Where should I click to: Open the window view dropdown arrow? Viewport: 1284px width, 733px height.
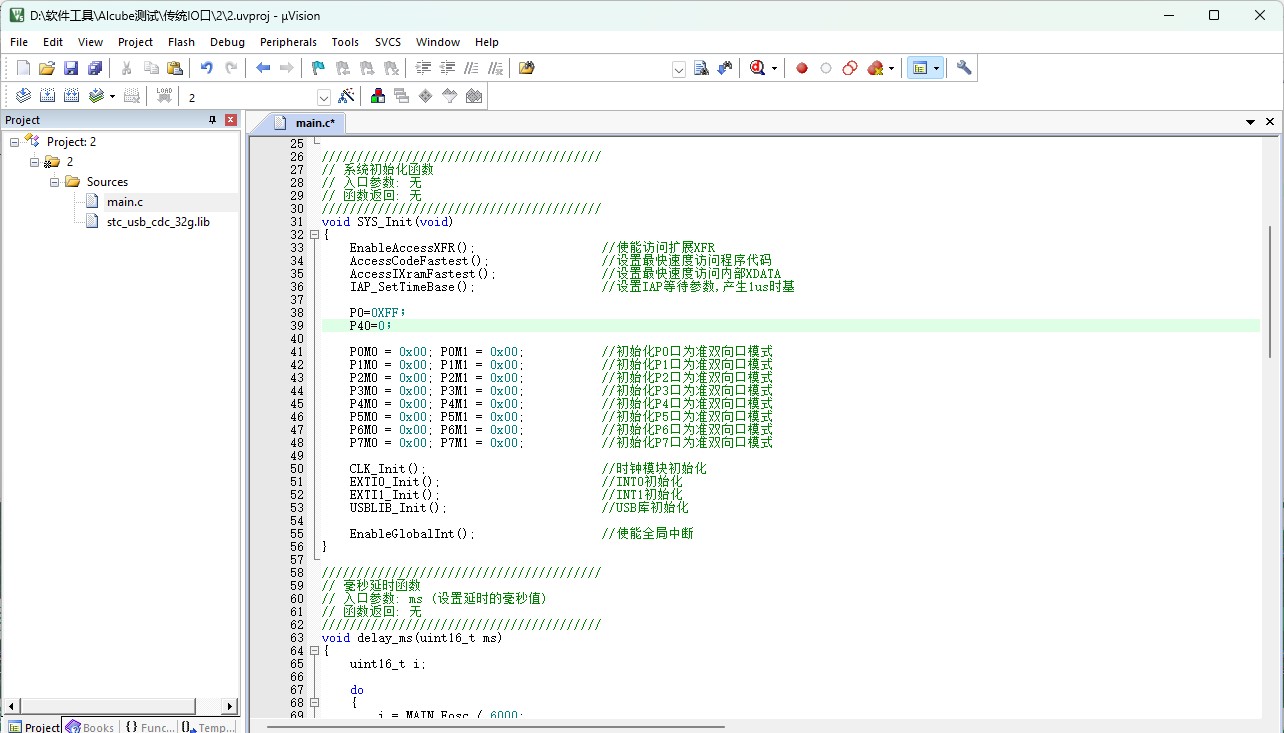coord(936,69)
